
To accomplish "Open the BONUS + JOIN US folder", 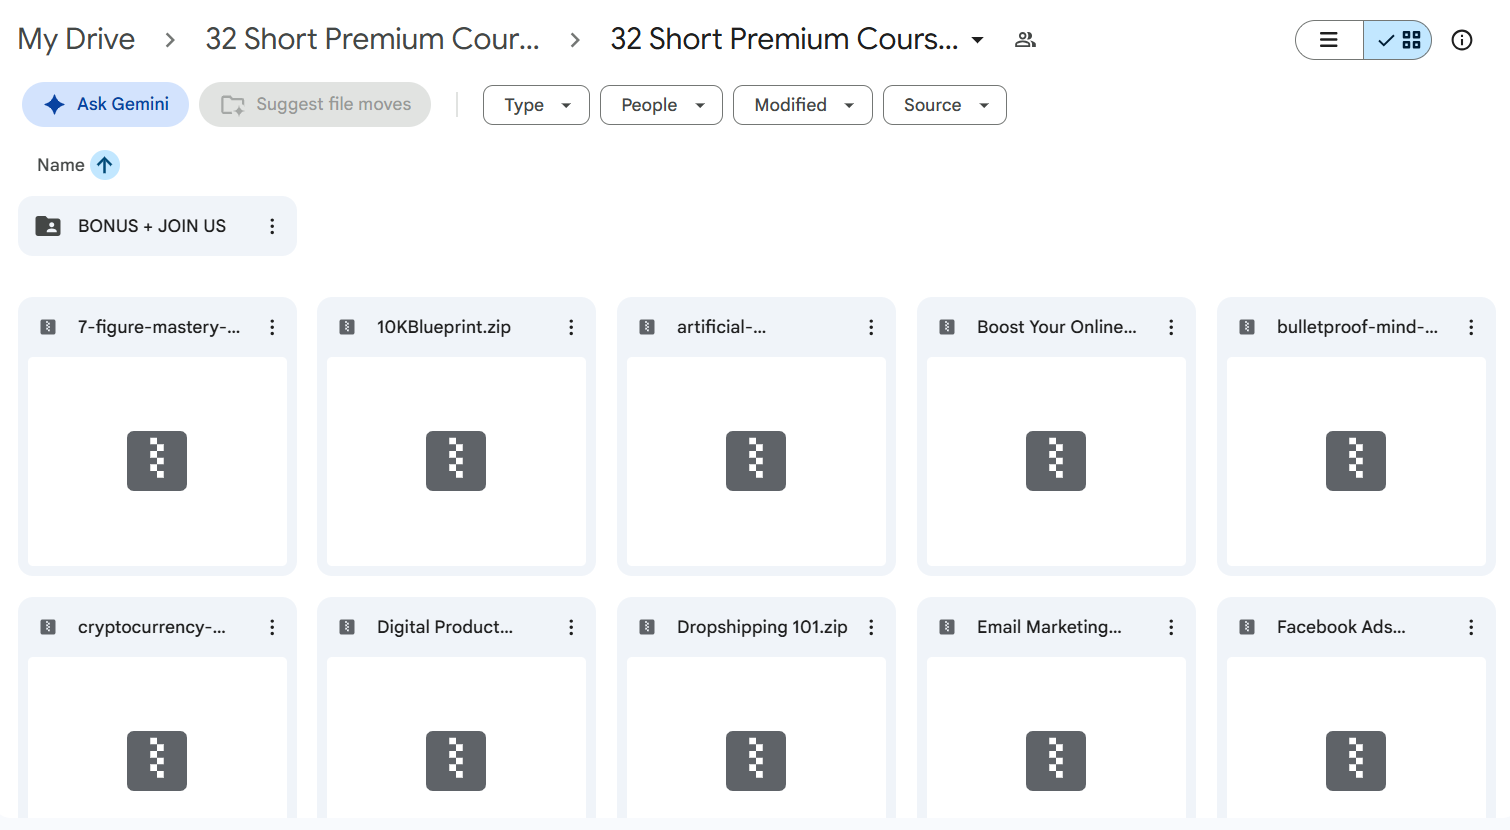I will [157, 226].
